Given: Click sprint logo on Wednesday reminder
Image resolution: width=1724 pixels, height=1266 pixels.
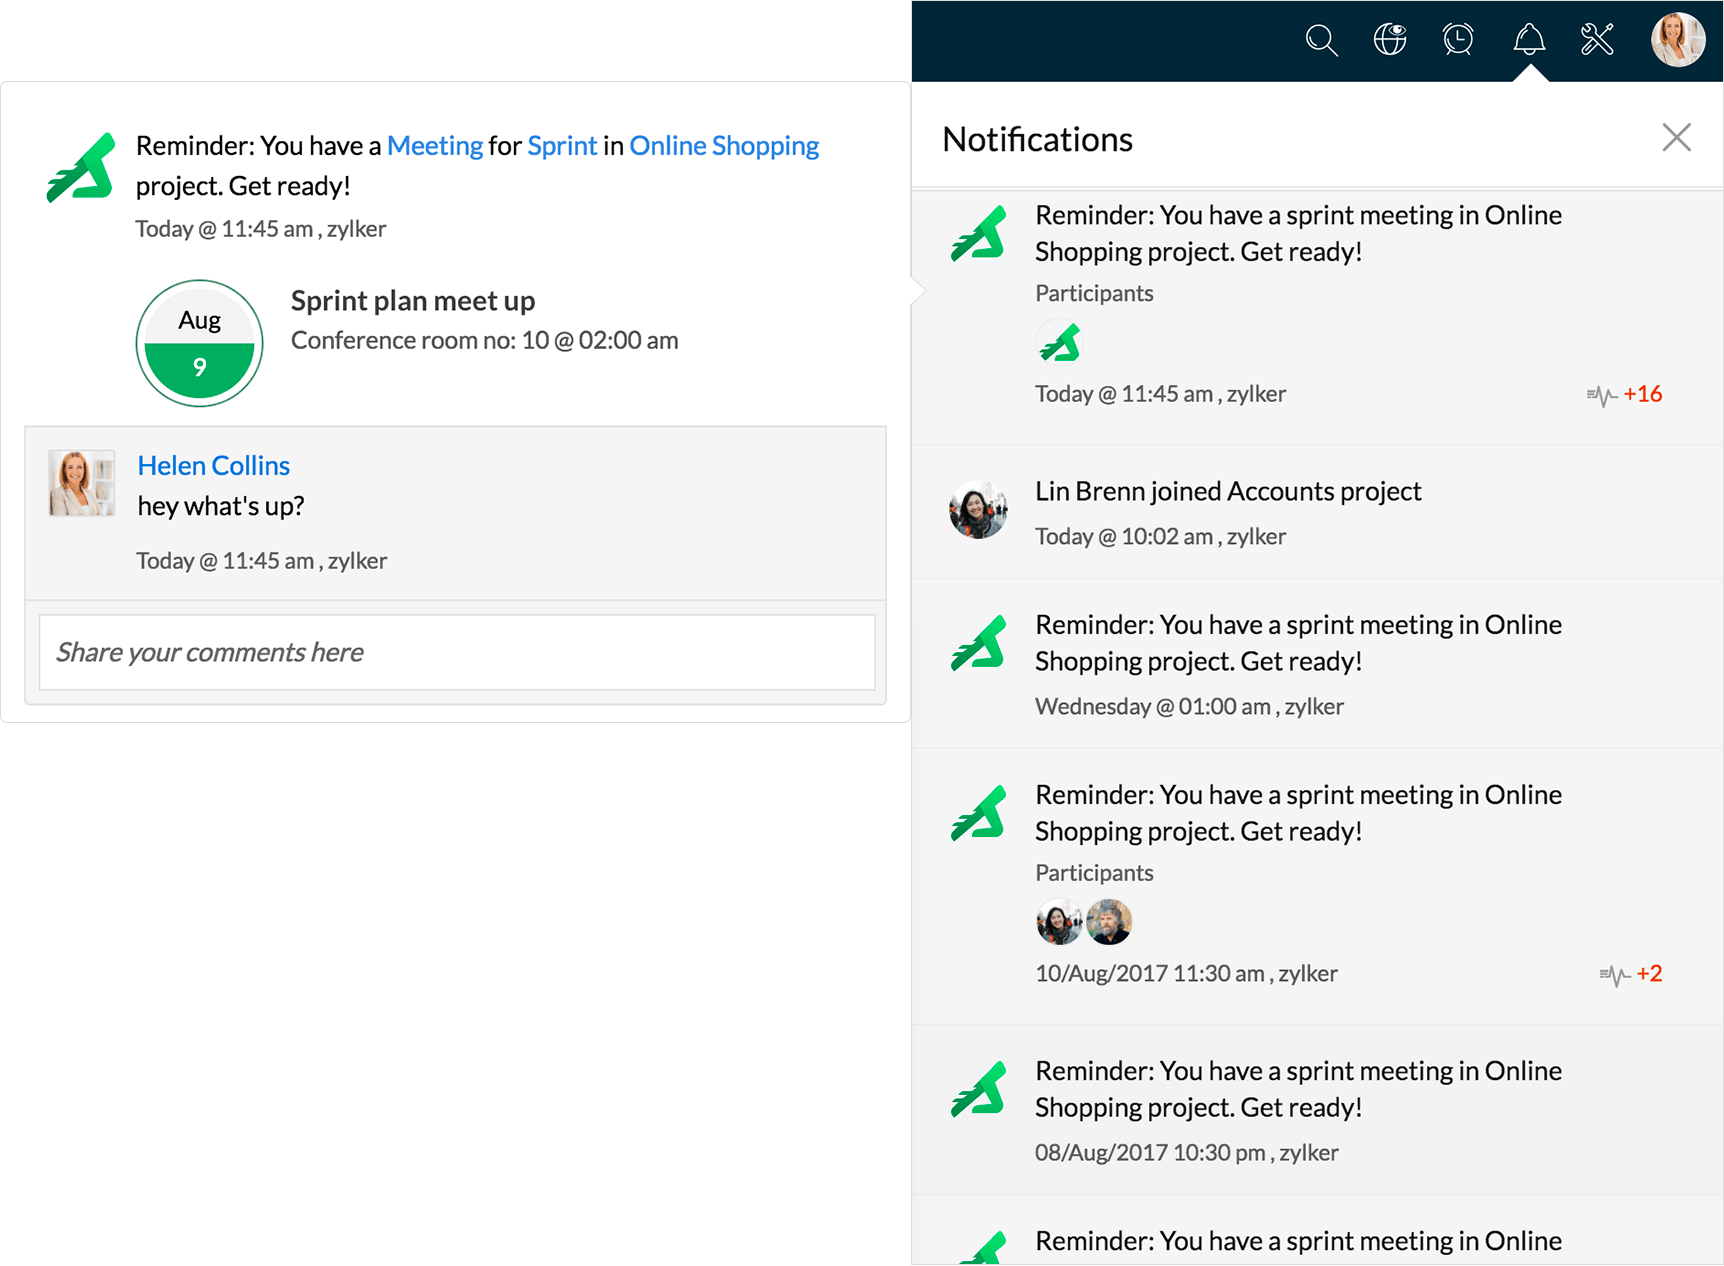Looking at the screenshot, I should tap(978, 643).
